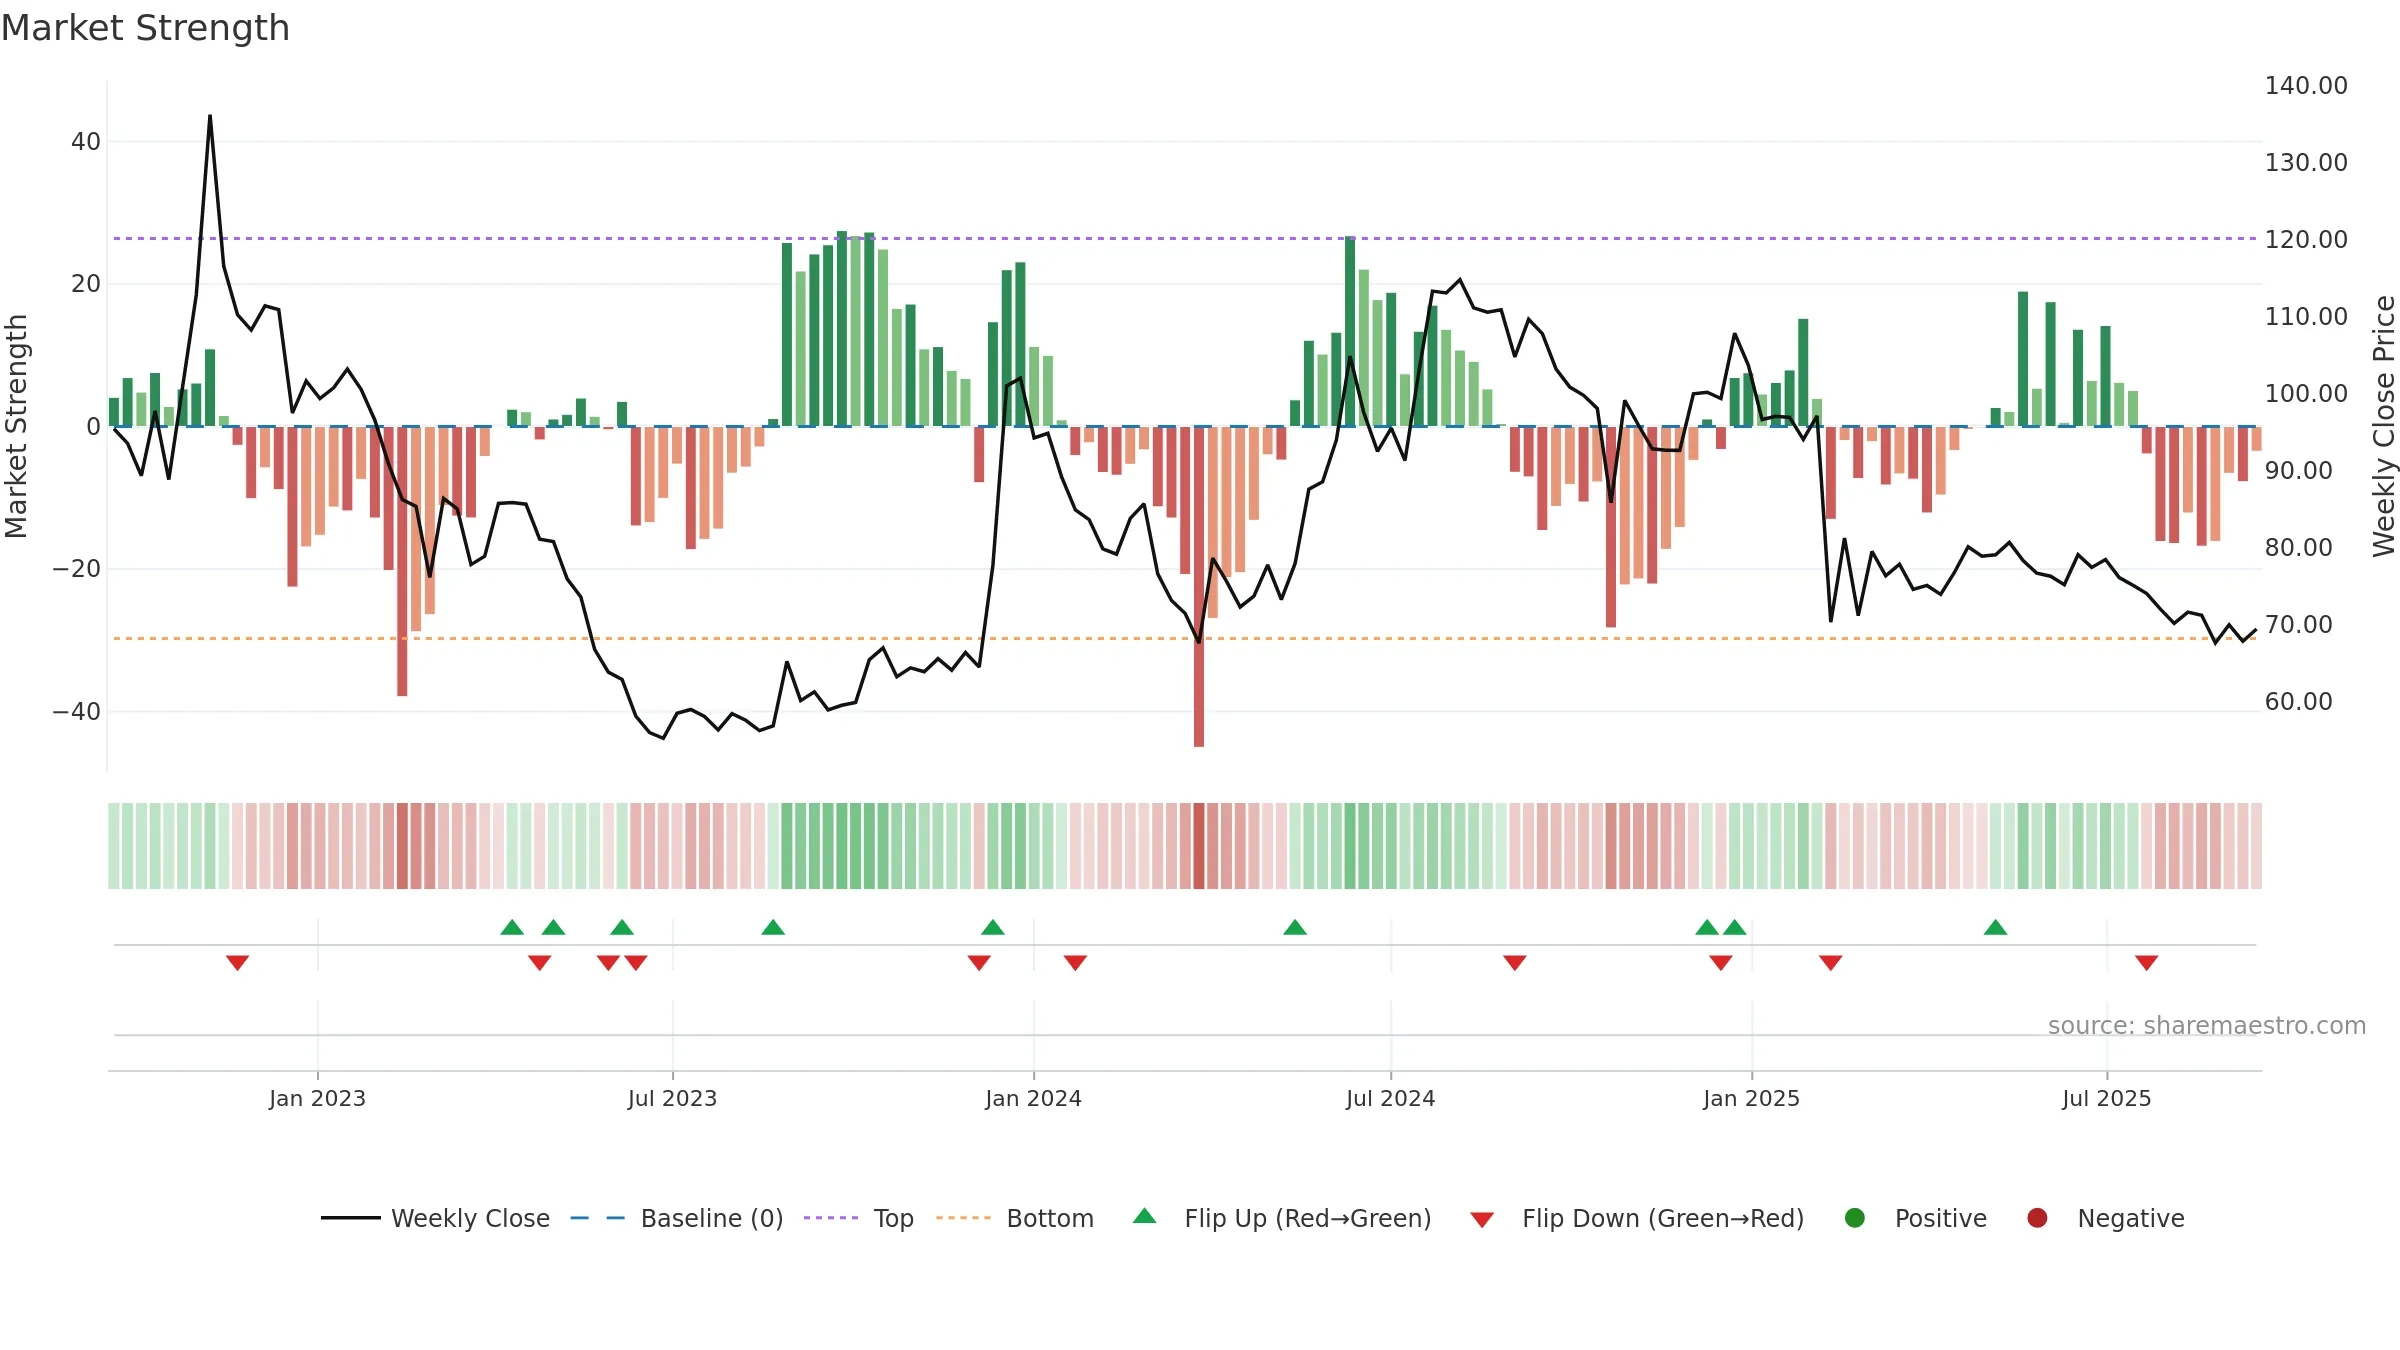Click the Jul 2024 date label
Image resolution: width=2400 pixels, height=1350 pixels.
tap(1390, 1098)
